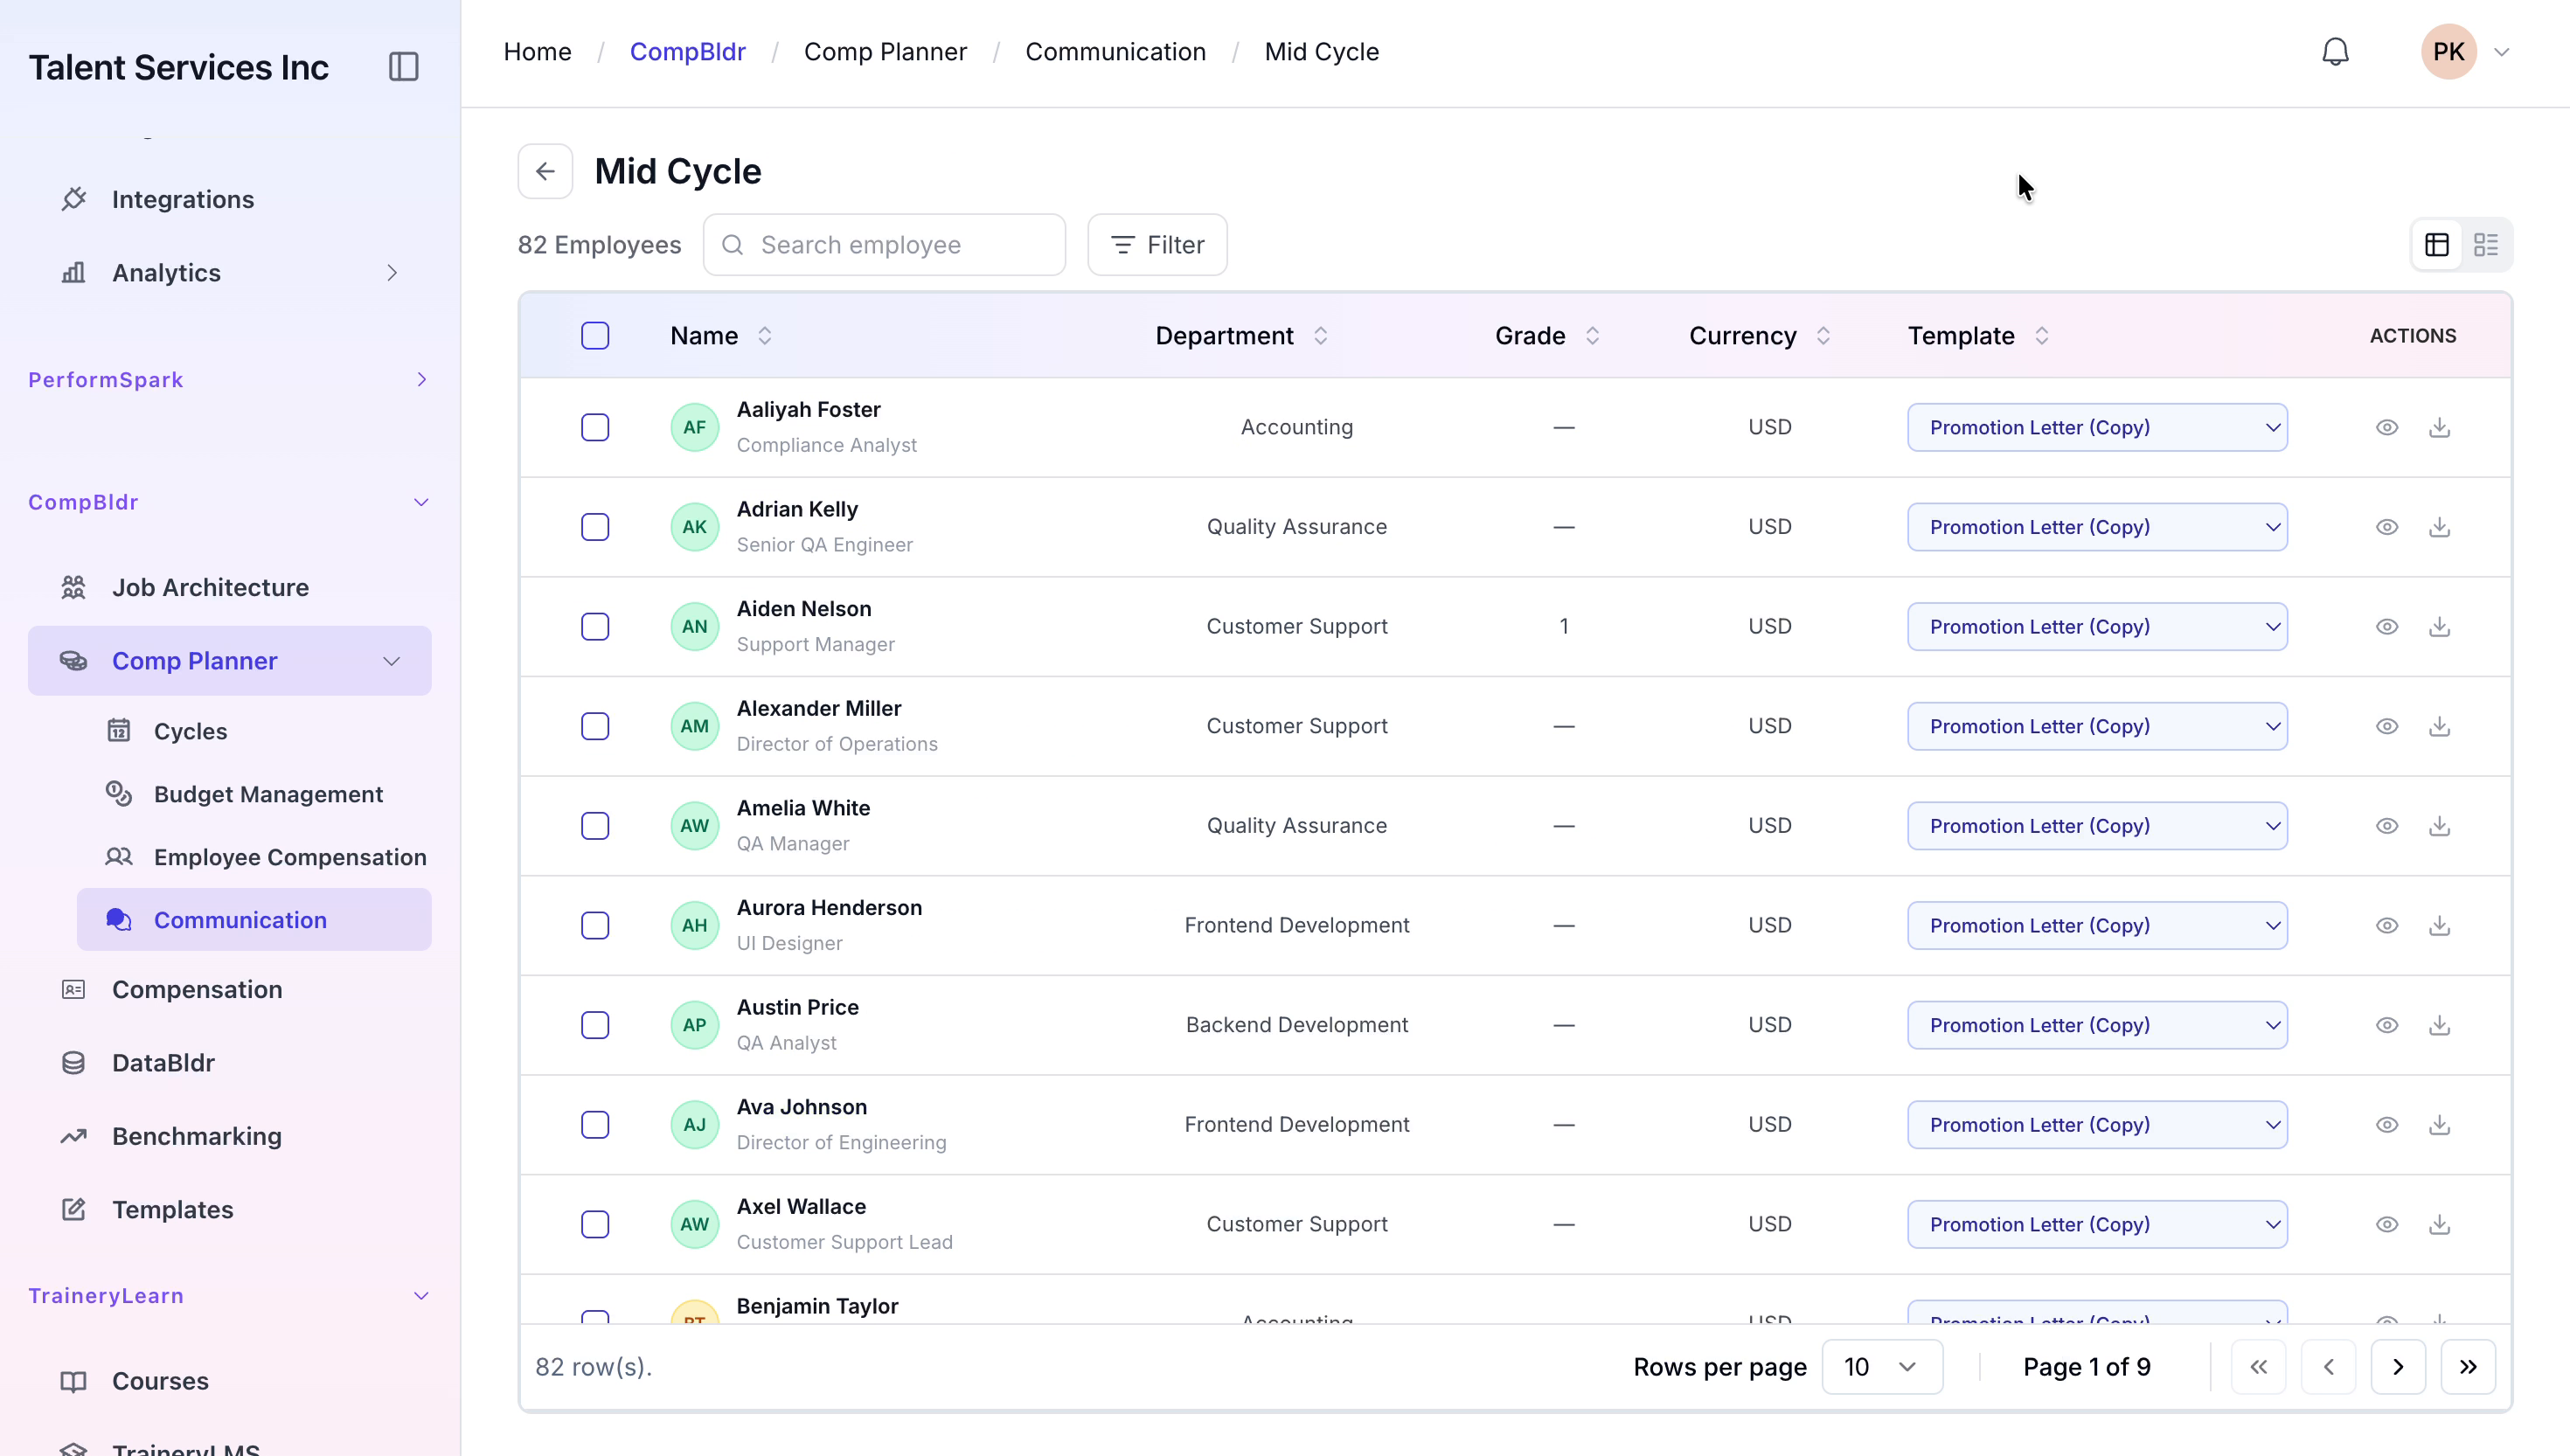Download Aaliyah Foster's letter
Screen dimensions: 2570x1456
2439,427
